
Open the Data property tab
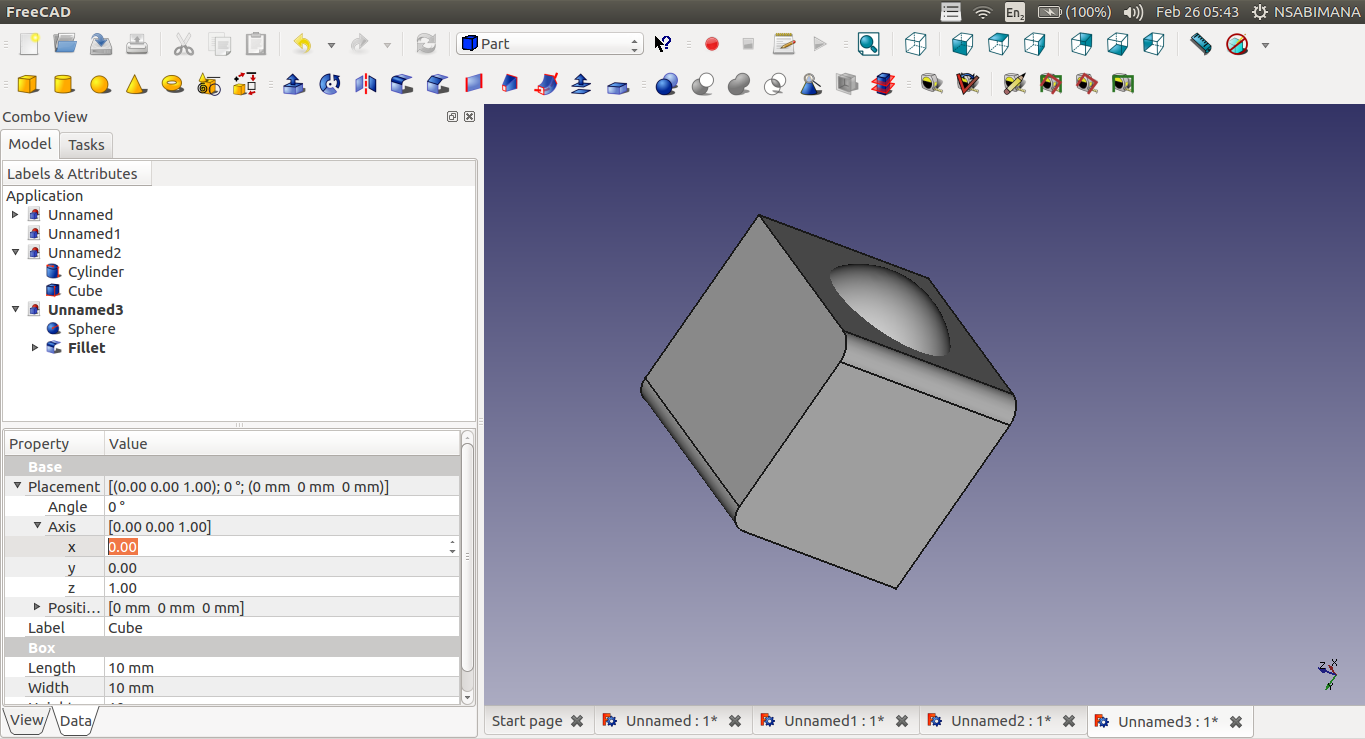[75, 721]
